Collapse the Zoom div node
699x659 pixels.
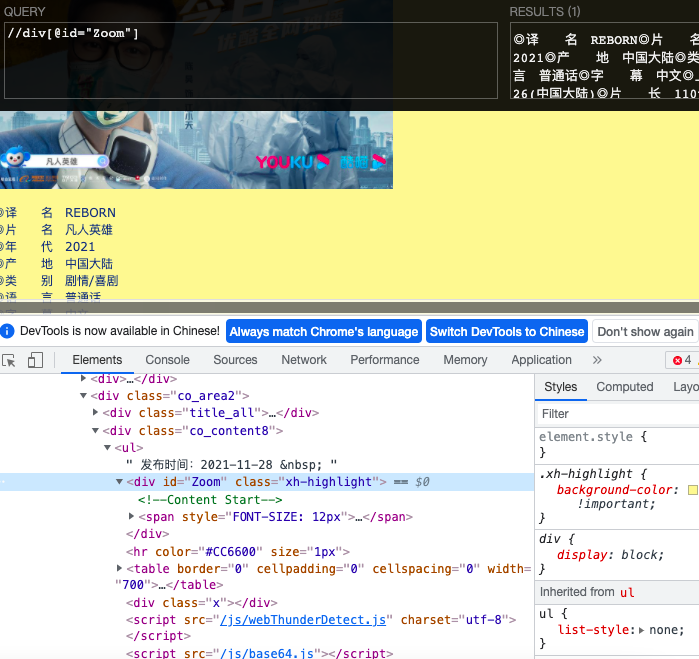click(x=119, y=482)
